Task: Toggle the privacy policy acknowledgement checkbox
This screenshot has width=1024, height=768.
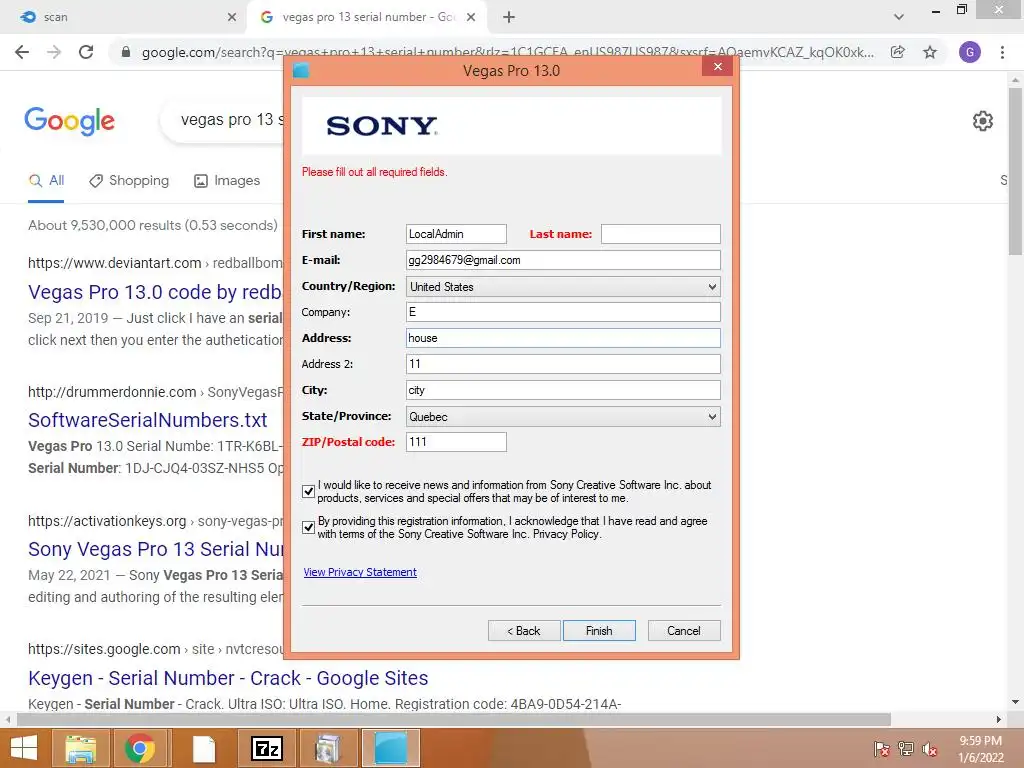Action: (x=308, y=528)
